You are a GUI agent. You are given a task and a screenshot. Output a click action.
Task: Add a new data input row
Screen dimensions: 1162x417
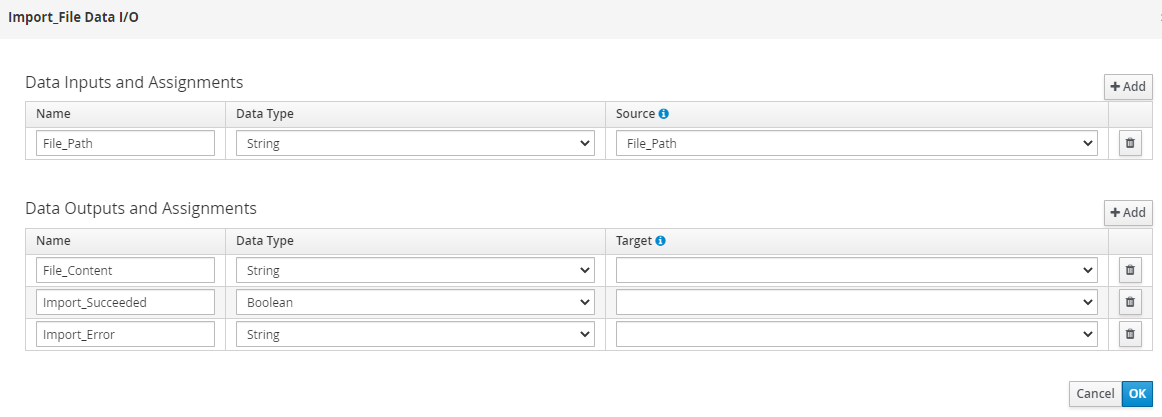coord(1128,87)
